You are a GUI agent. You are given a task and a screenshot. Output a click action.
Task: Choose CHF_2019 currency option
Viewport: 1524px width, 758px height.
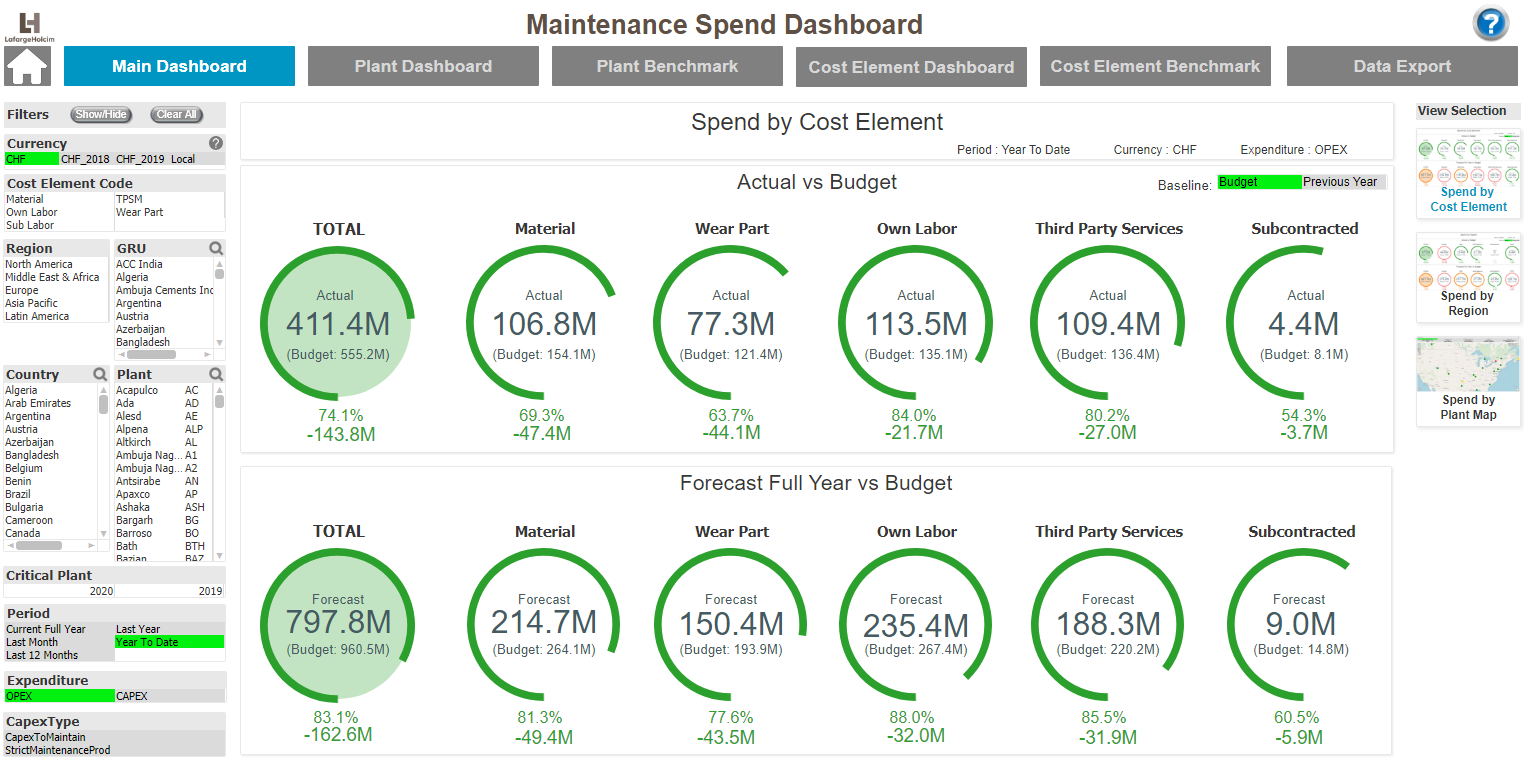click(141, 159)
